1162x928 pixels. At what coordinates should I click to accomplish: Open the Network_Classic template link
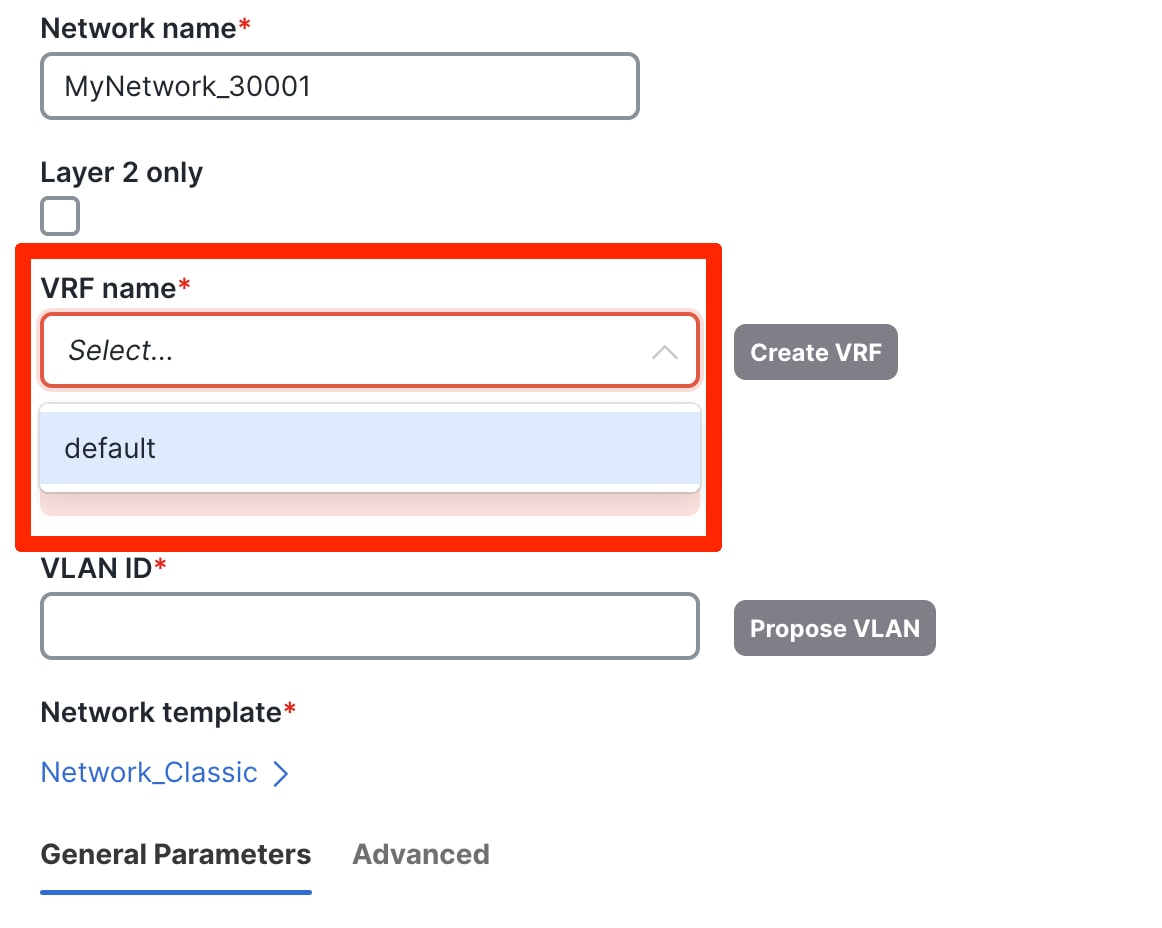[149, 773]
